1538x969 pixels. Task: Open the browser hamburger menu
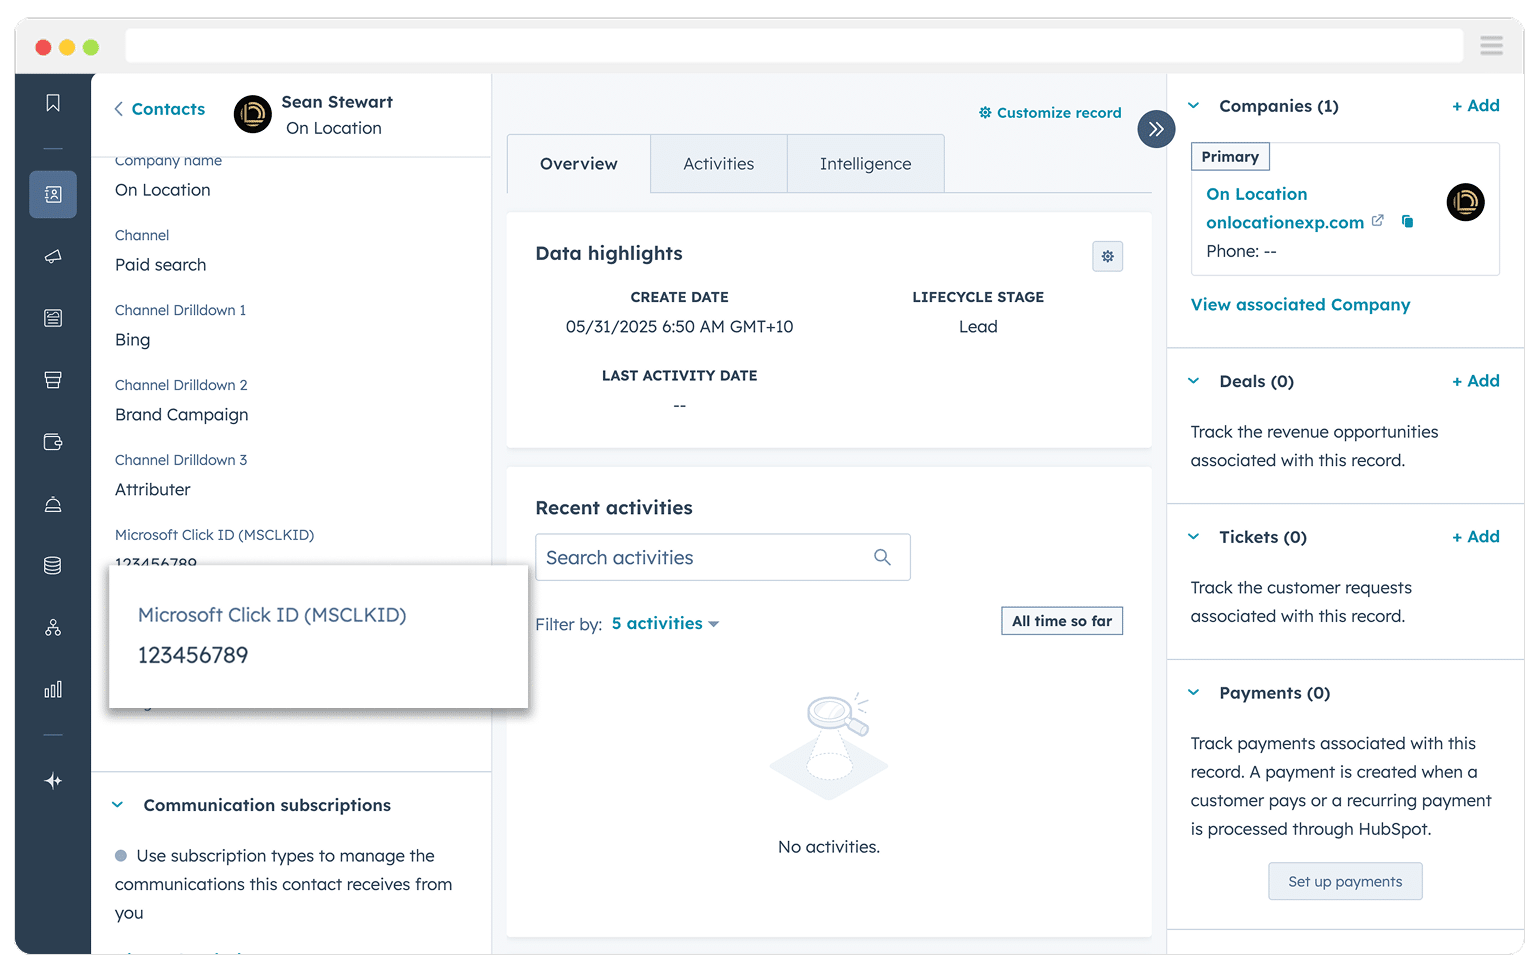click(x=1491, y=46)
